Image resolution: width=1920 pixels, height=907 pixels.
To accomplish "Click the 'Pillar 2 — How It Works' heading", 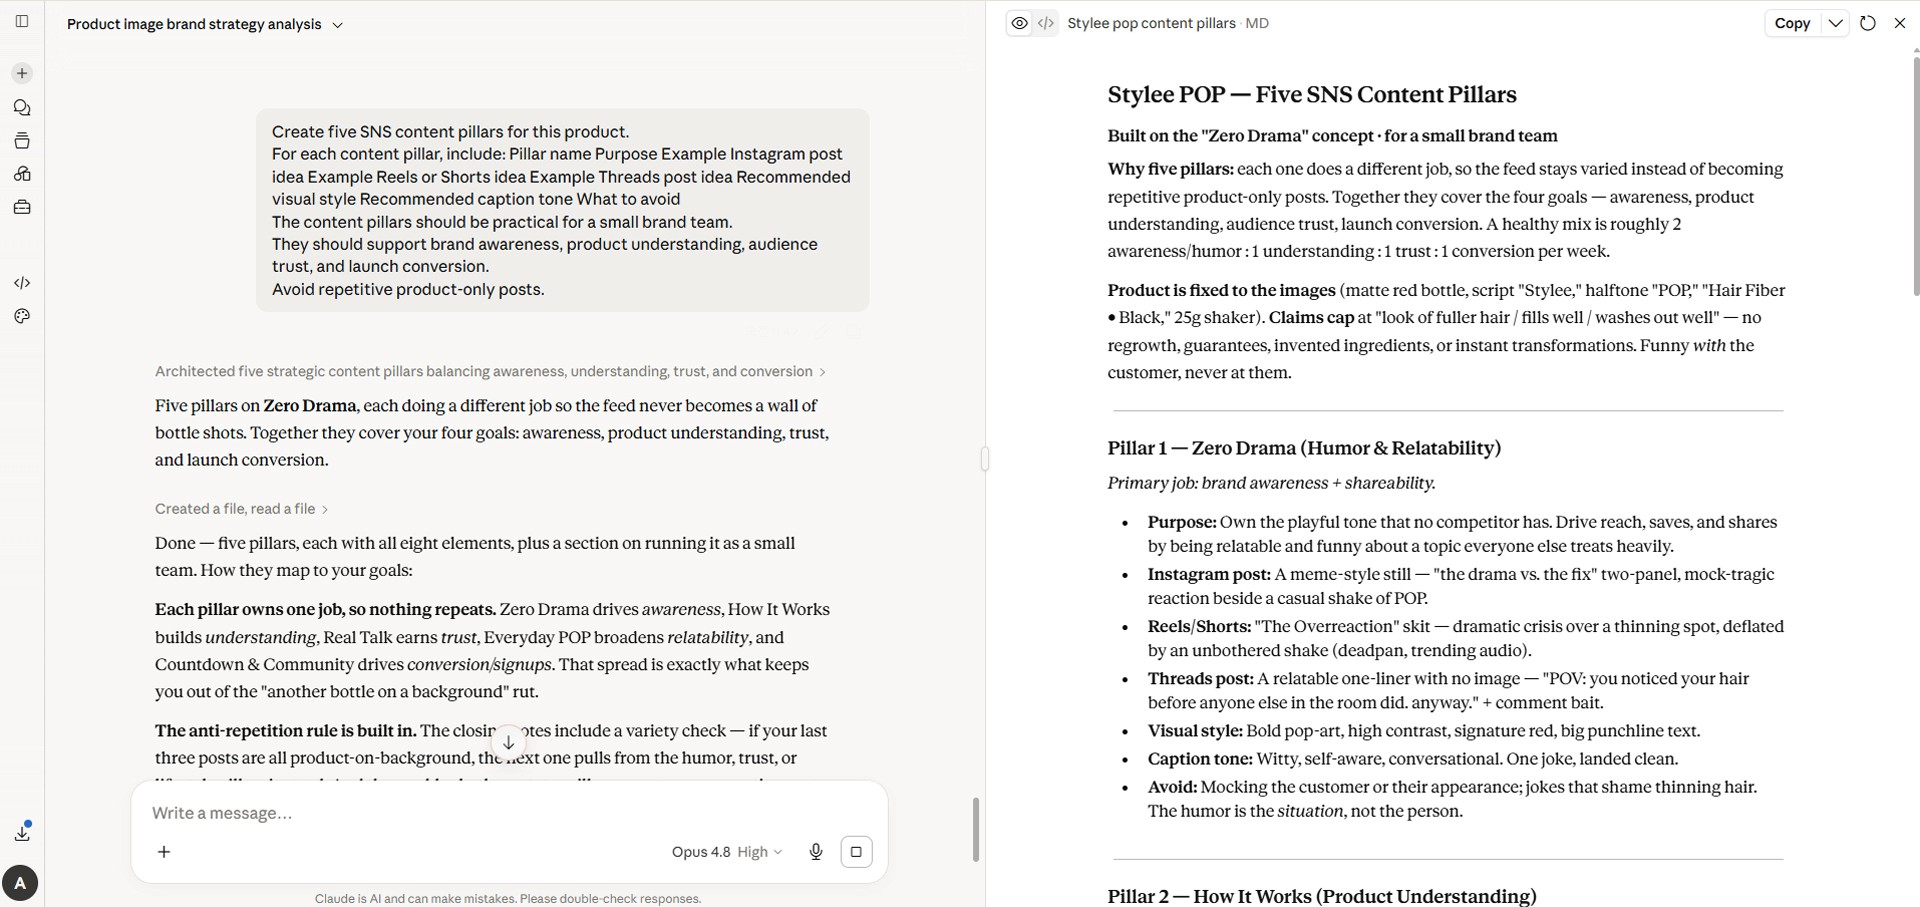I will pyautogui.click(x=1322, y=896).
